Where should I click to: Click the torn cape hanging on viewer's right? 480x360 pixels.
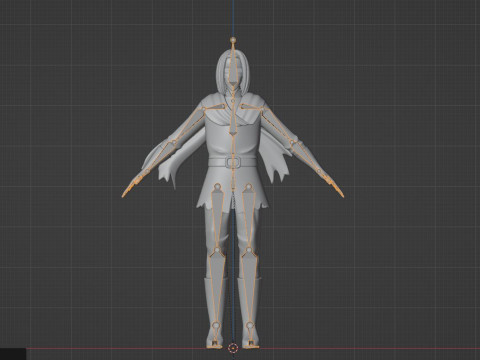point(274,157)
